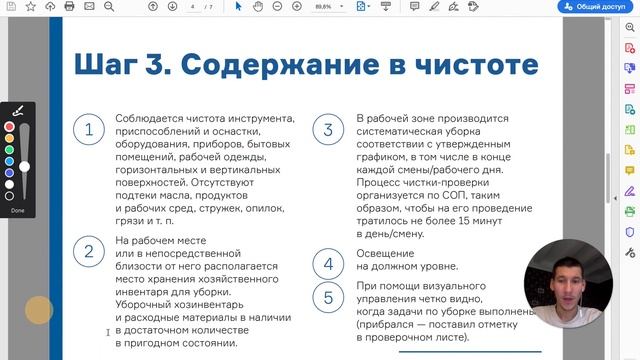Pick the white pen color

click(x=9, y=184)
